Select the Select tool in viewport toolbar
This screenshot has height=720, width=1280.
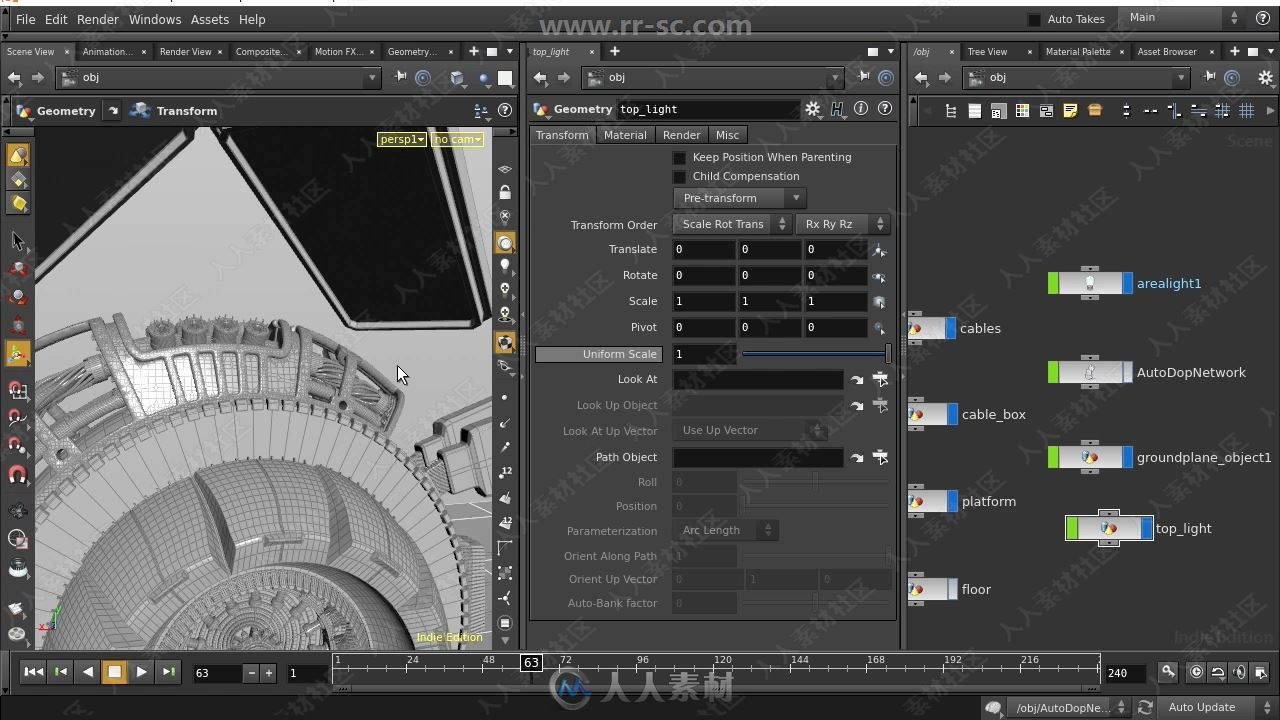(18, 241)
